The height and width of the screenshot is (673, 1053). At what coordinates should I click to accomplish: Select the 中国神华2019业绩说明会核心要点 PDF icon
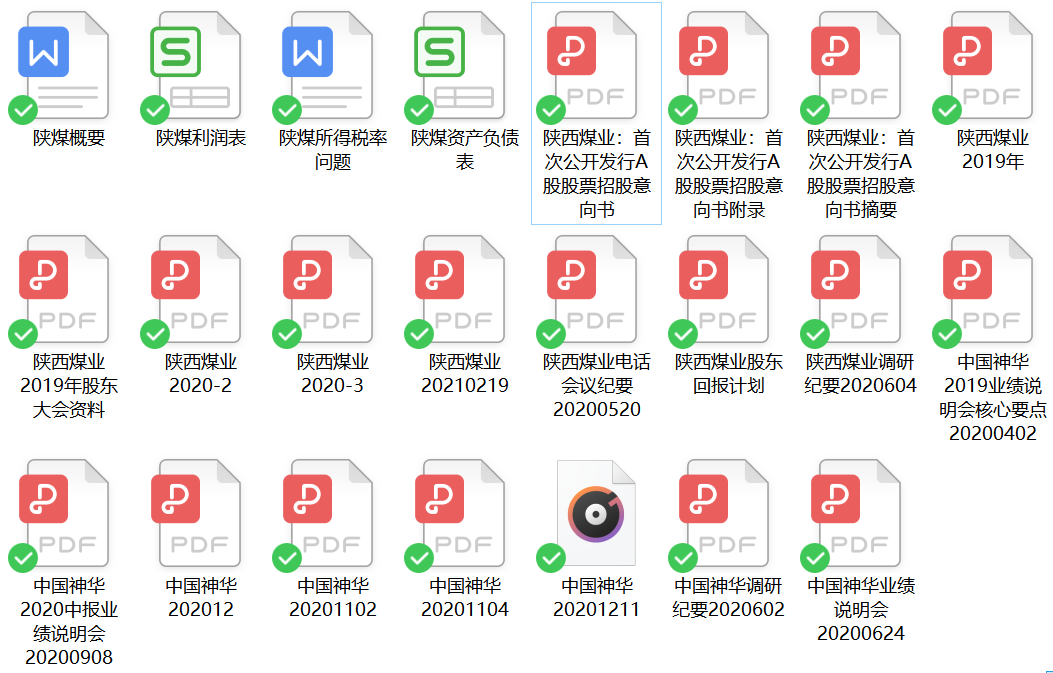987,289
